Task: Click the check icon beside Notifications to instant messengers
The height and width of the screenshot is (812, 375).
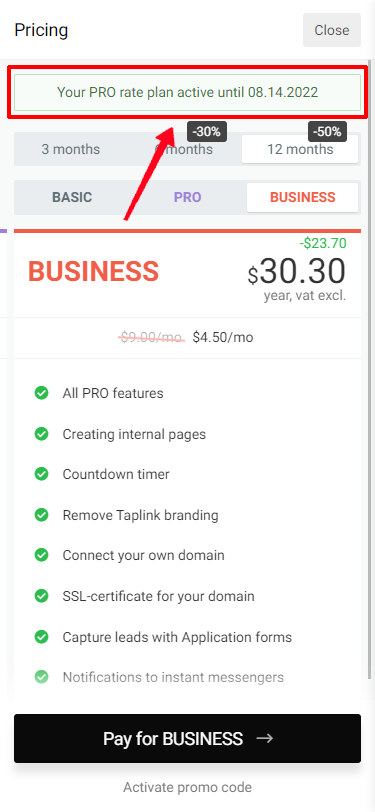Action: (x=41, y=677)
